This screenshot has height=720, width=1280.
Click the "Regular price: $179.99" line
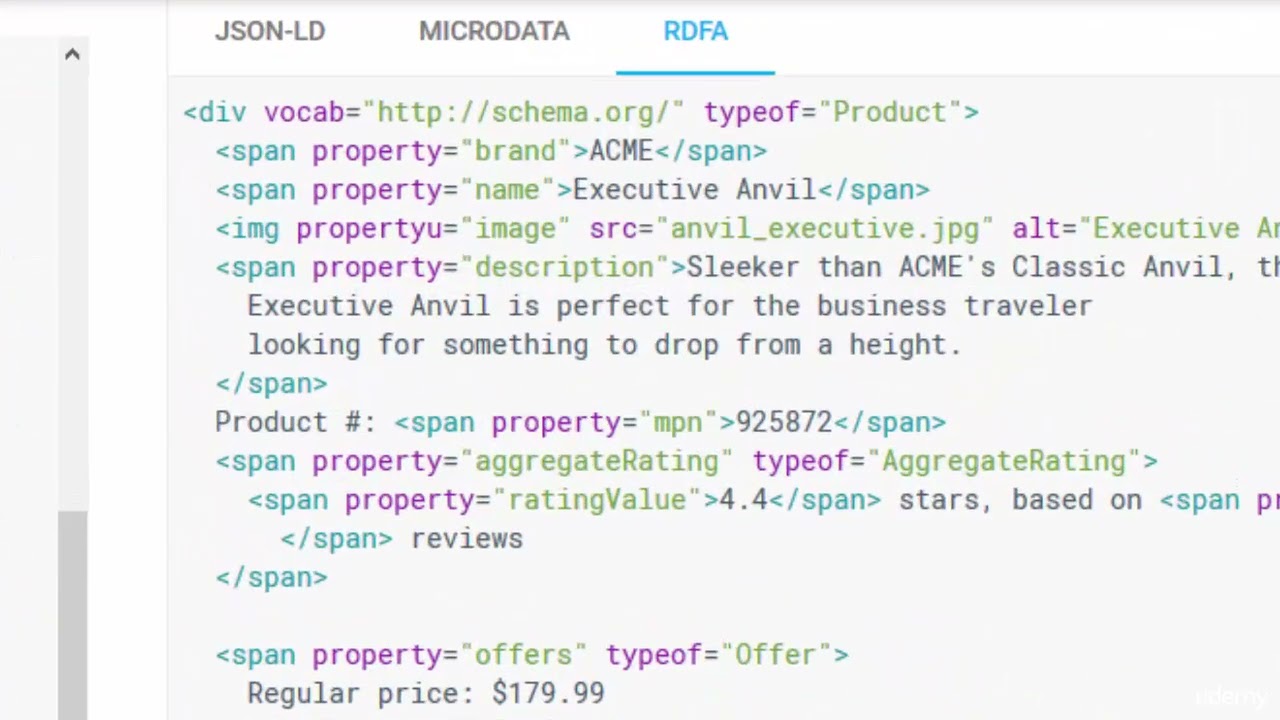426,694
